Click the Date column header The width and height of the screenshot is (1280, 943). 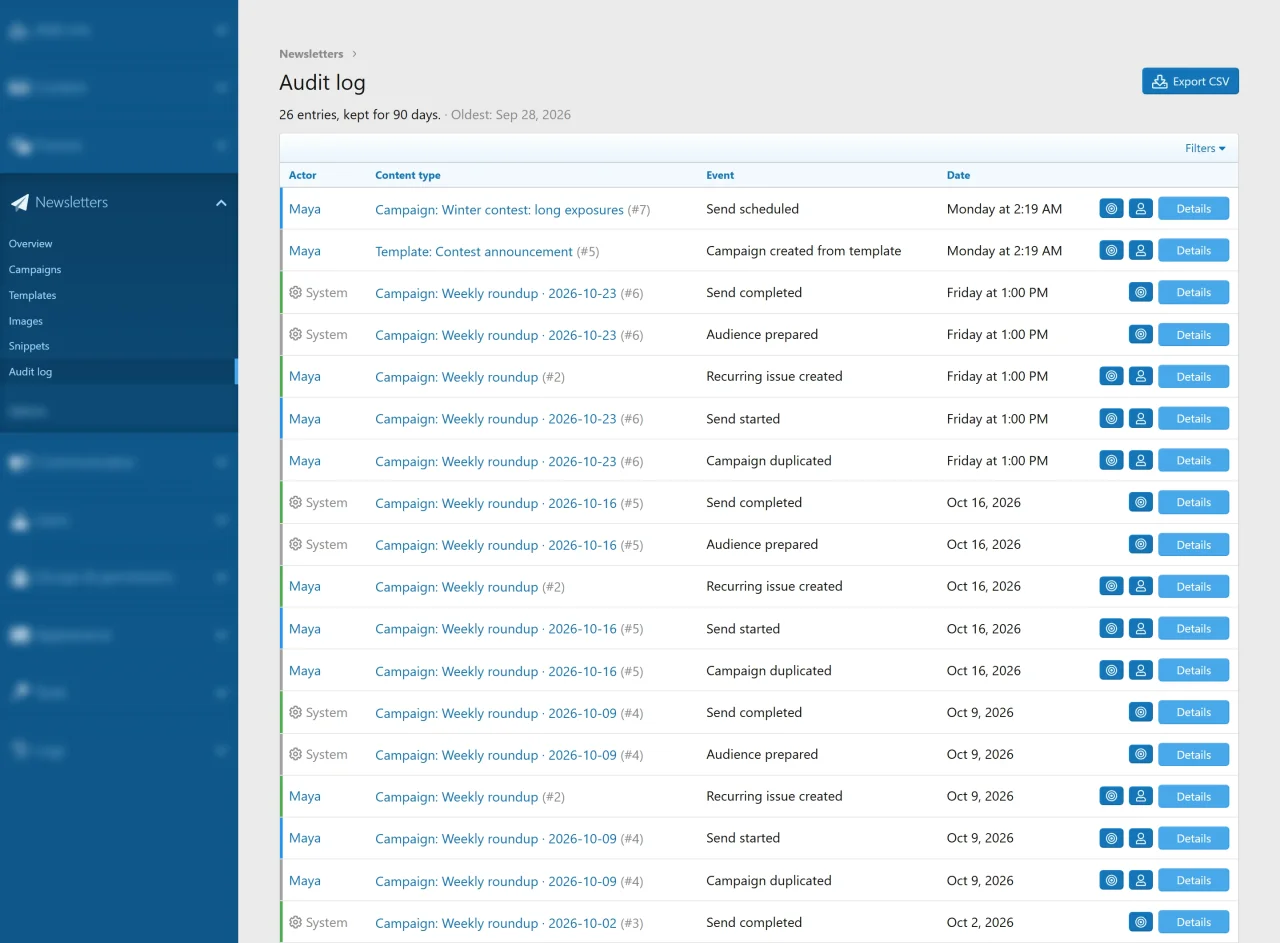[958, 175]
